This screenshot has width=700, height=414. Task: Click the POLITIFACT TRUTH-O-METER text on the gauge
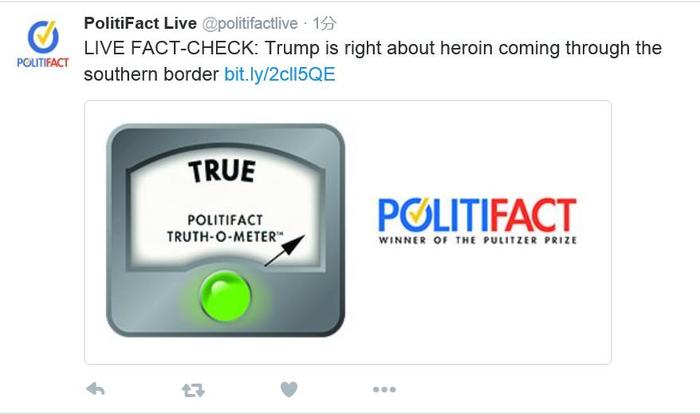tap(225, 228)
